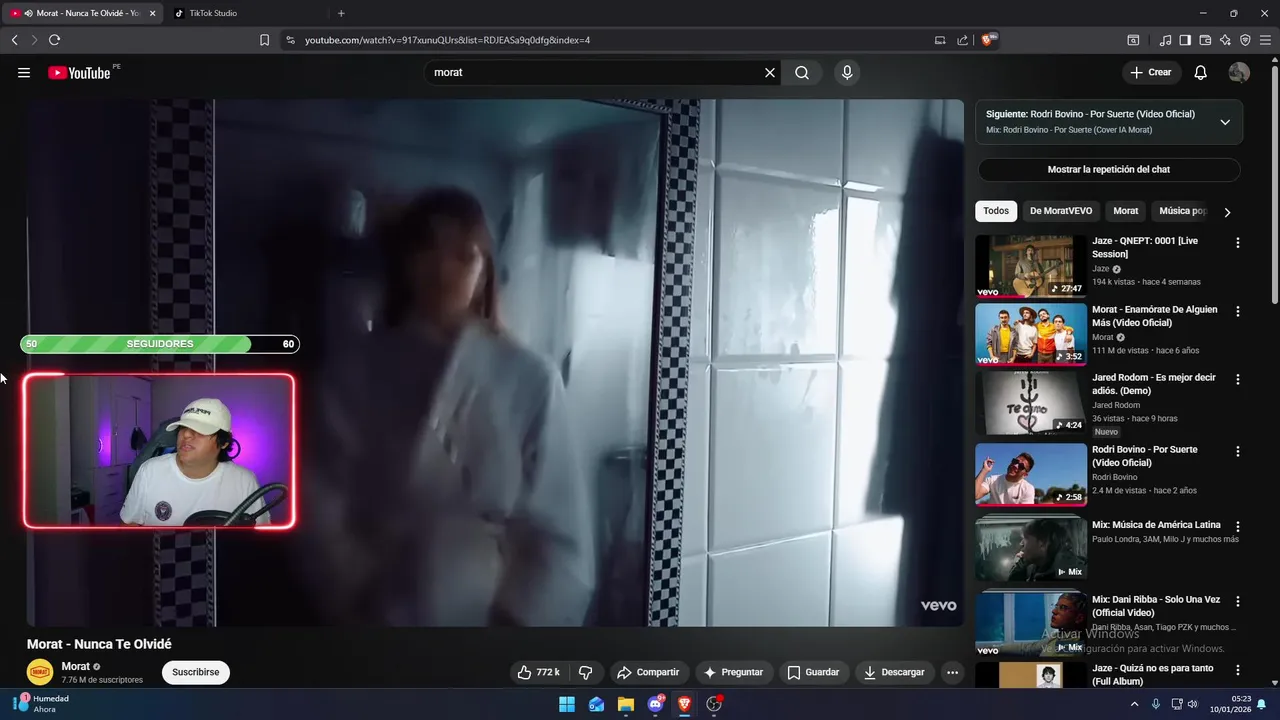Image resolution: width=1280 pixels, height=720 pixels.
Task: Click the Descargar download button
Action: [895, 673]
